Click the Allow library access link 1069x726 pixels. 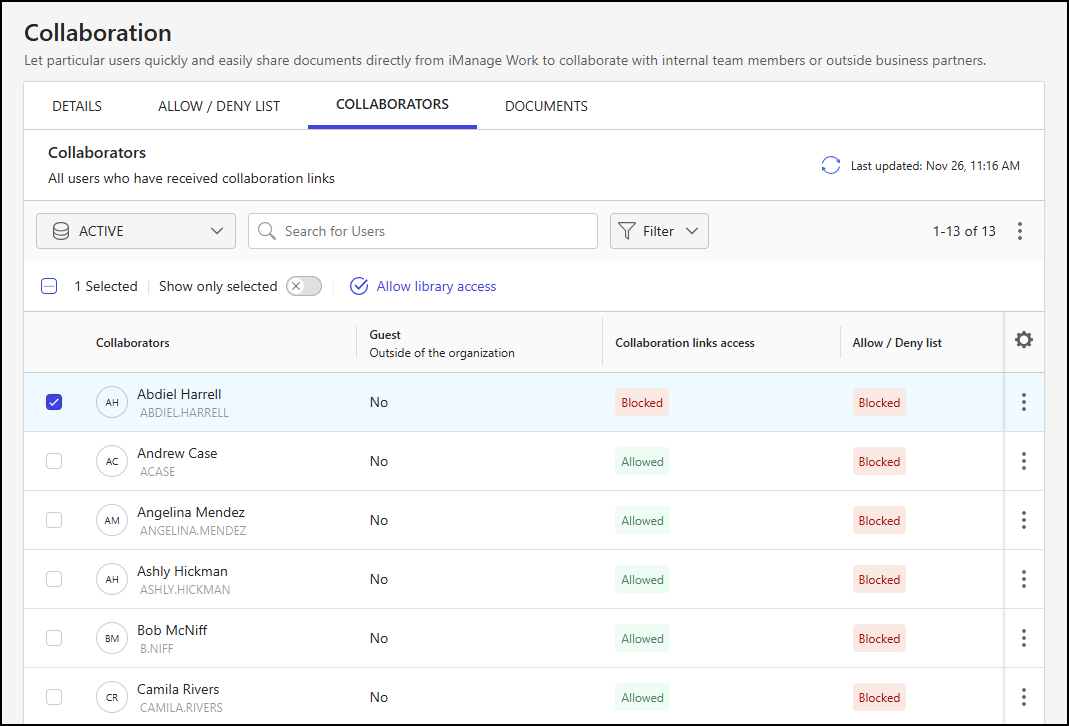(435, 286)
